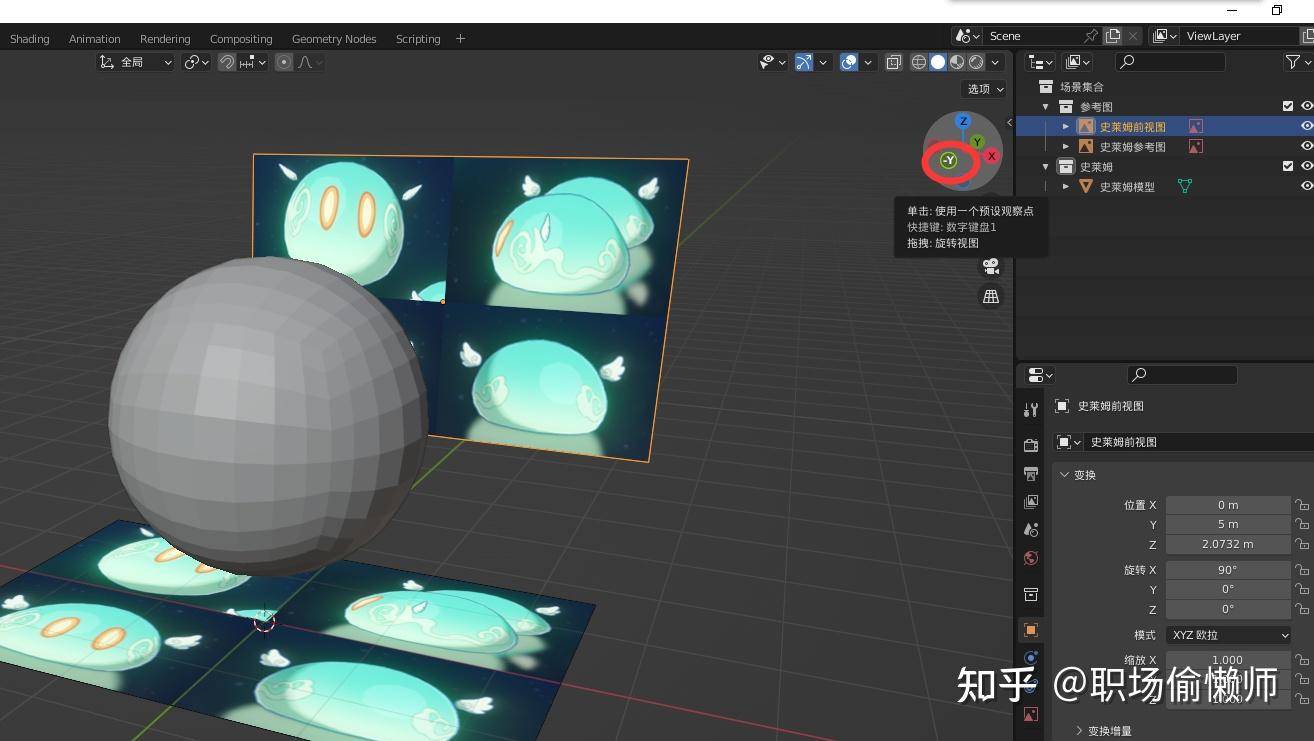Image resolution: width=1314 pixels, height=741 pixels.
Task: Select material preview shading mode
Action: (x=957, y=62)
